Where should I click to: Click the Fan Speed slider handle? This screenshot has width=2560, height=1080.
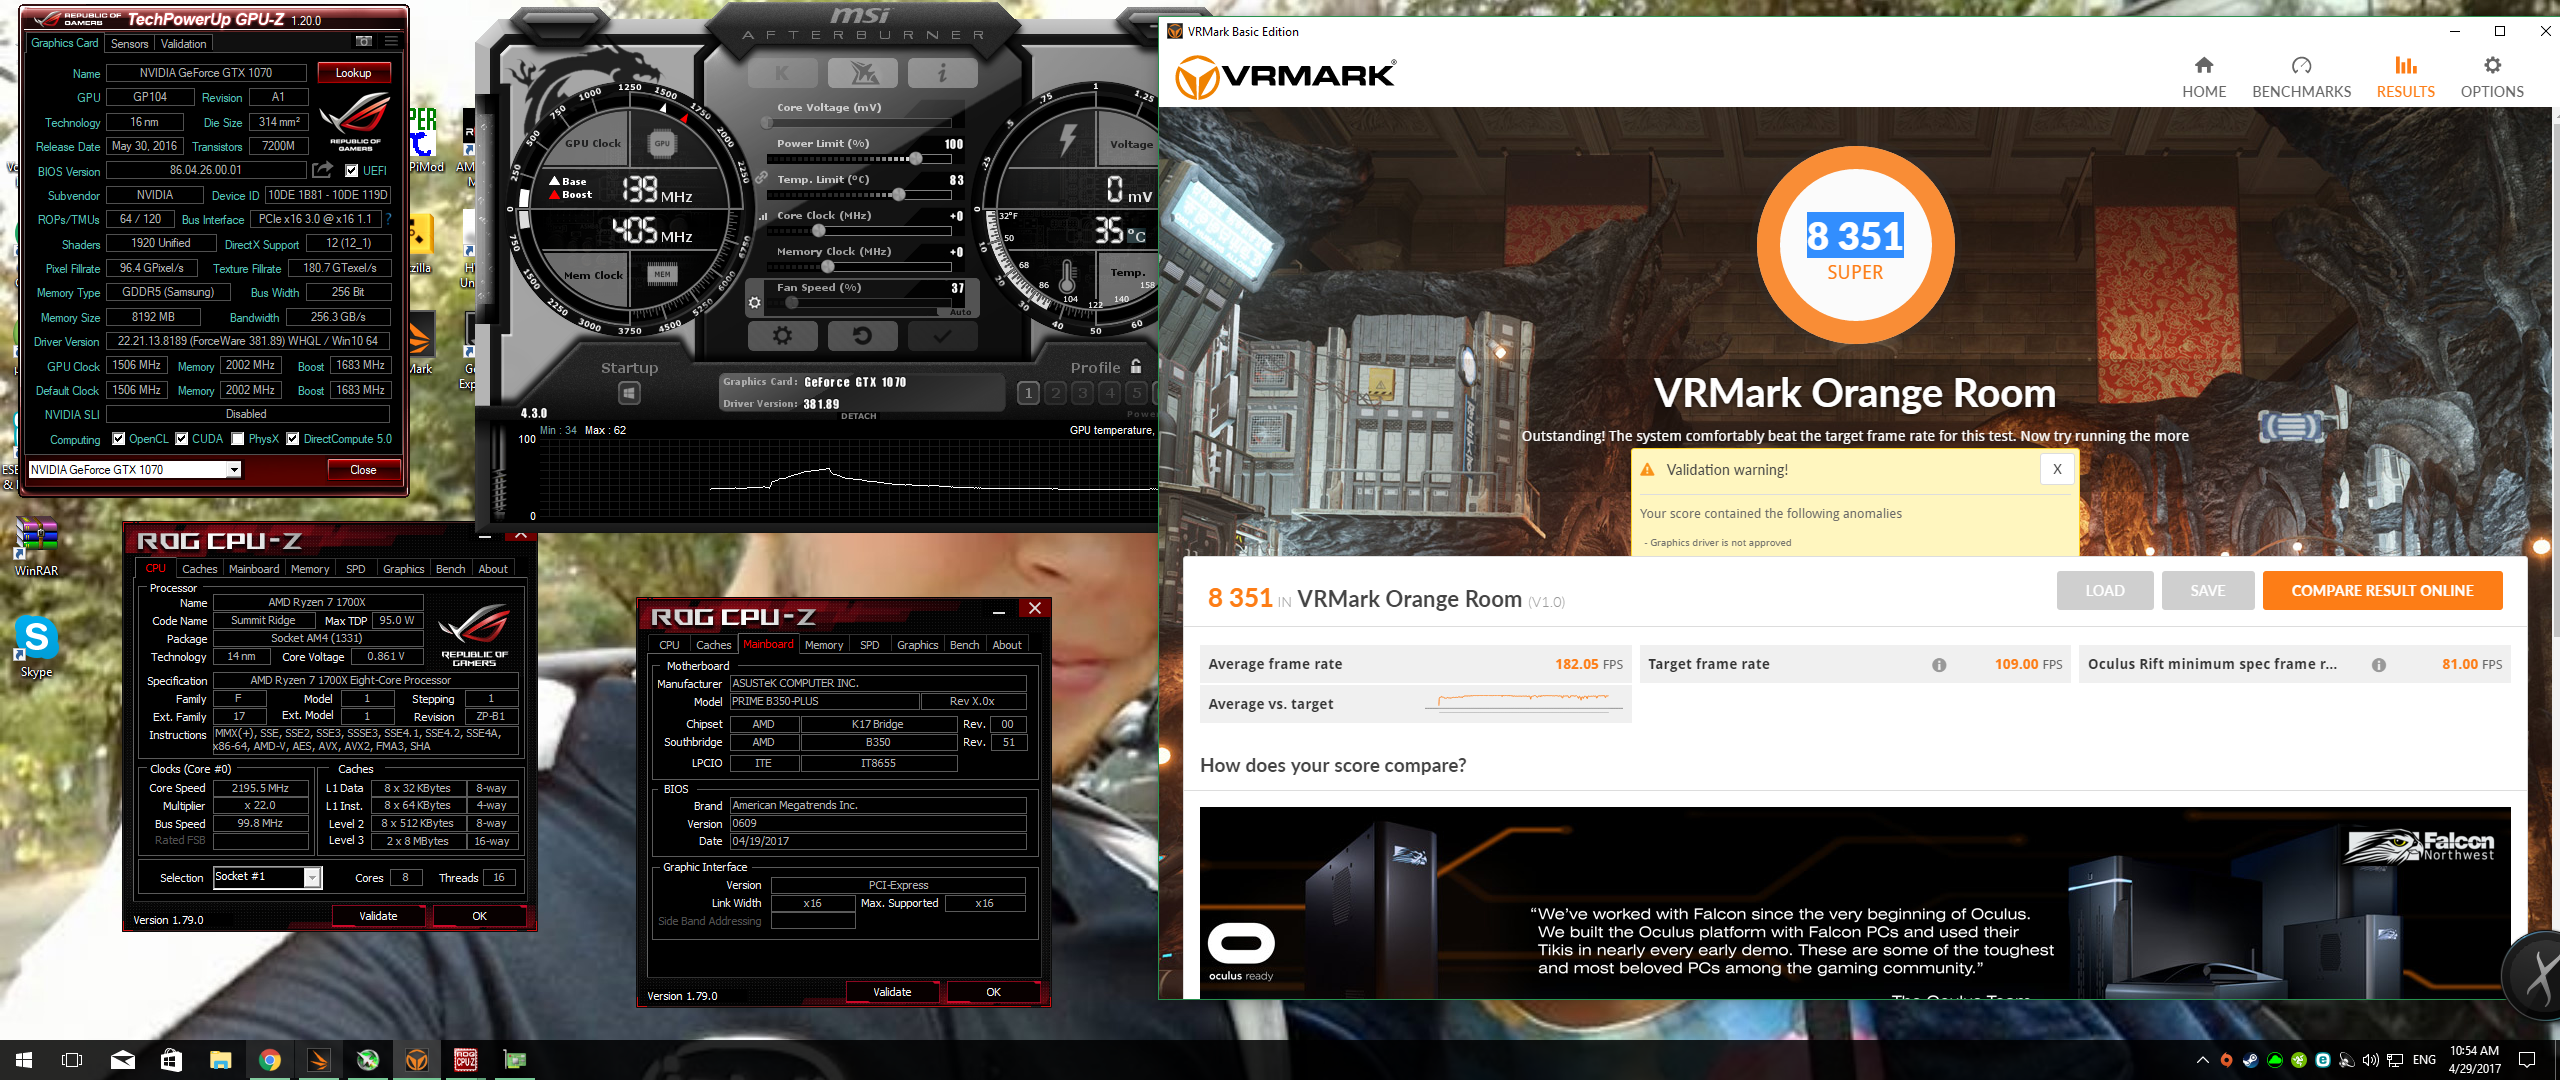click(x=792, y=302)
